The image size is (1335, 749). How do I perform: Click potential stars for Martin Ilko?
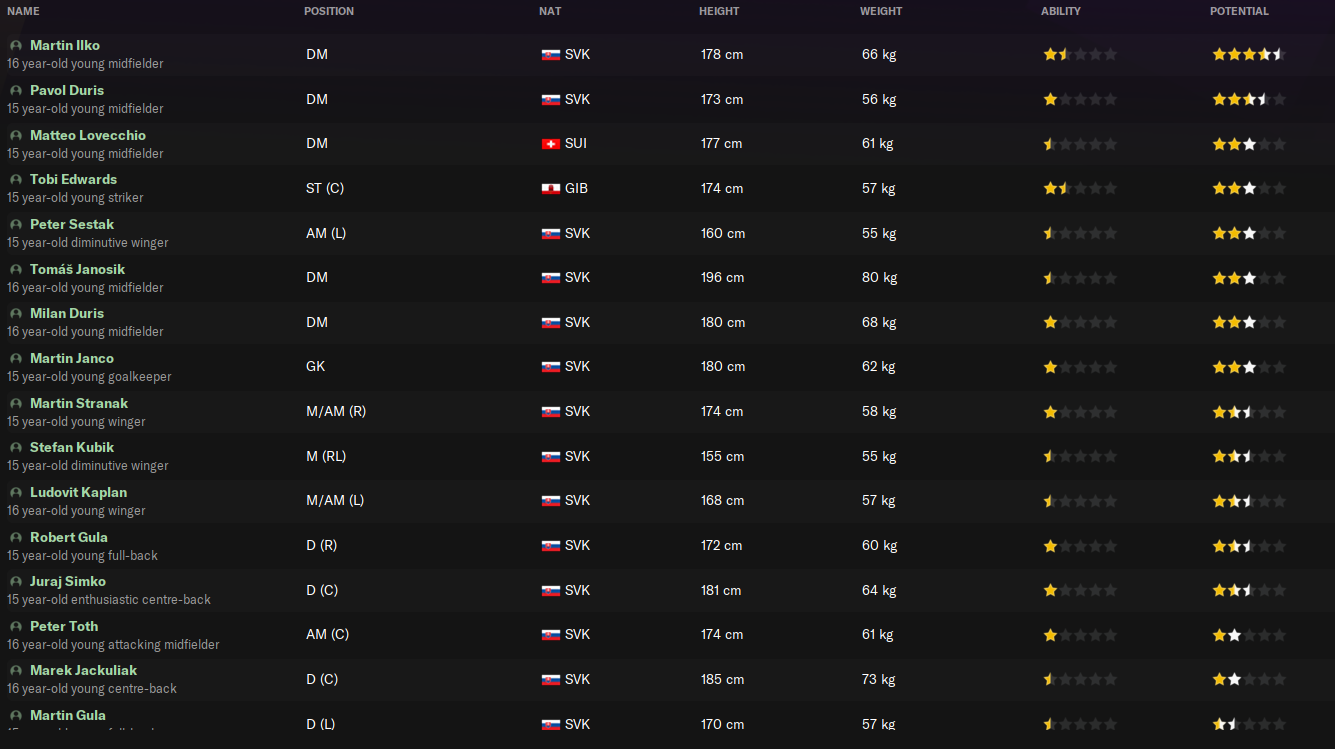(x=1247, y=55)
